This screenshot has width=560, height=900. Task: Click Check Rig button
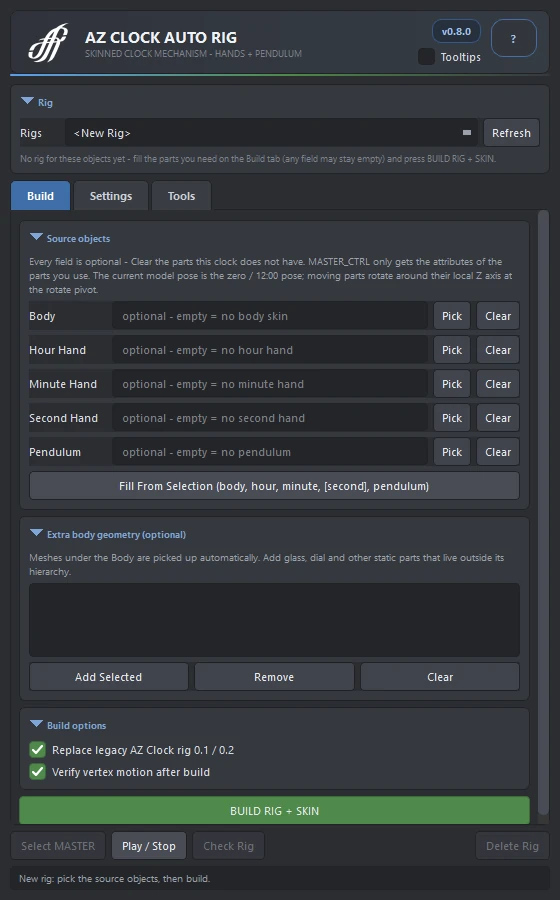228,845
